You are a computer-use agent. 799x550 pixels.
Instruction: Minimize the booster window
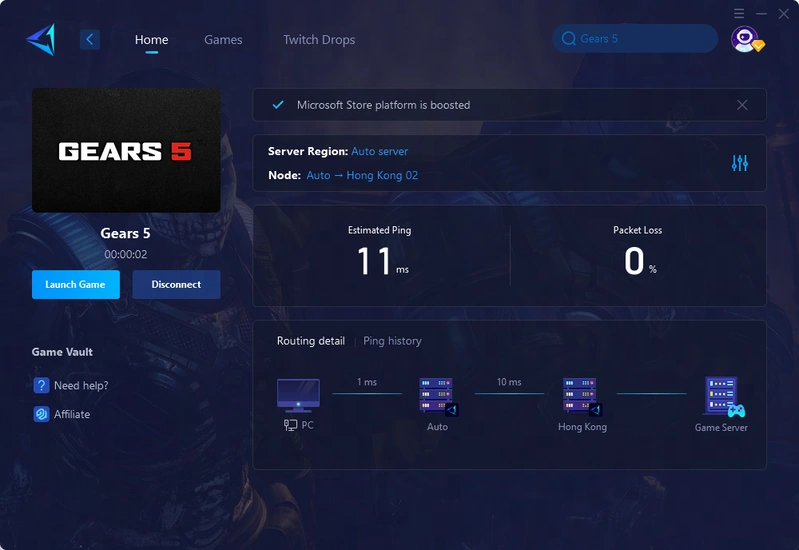(761, 13)
